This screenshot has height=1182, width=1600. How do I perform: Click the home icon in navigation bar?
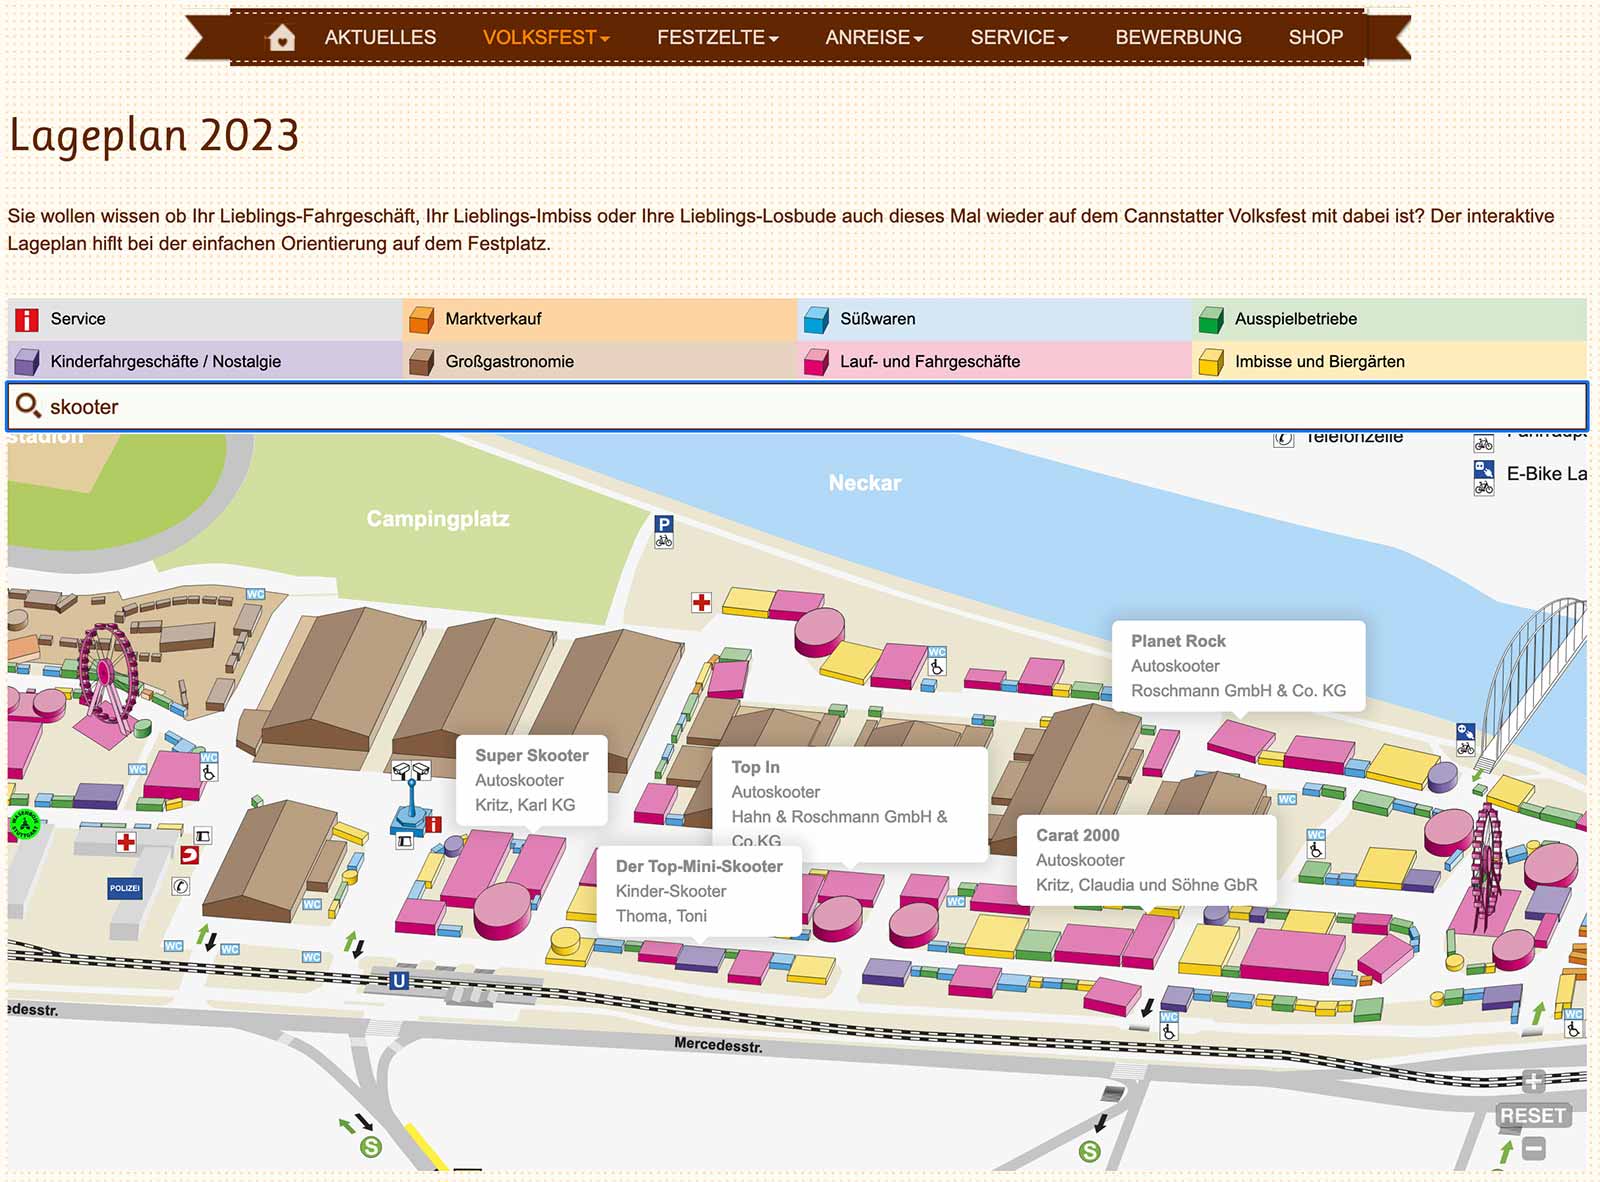point(282,38)
